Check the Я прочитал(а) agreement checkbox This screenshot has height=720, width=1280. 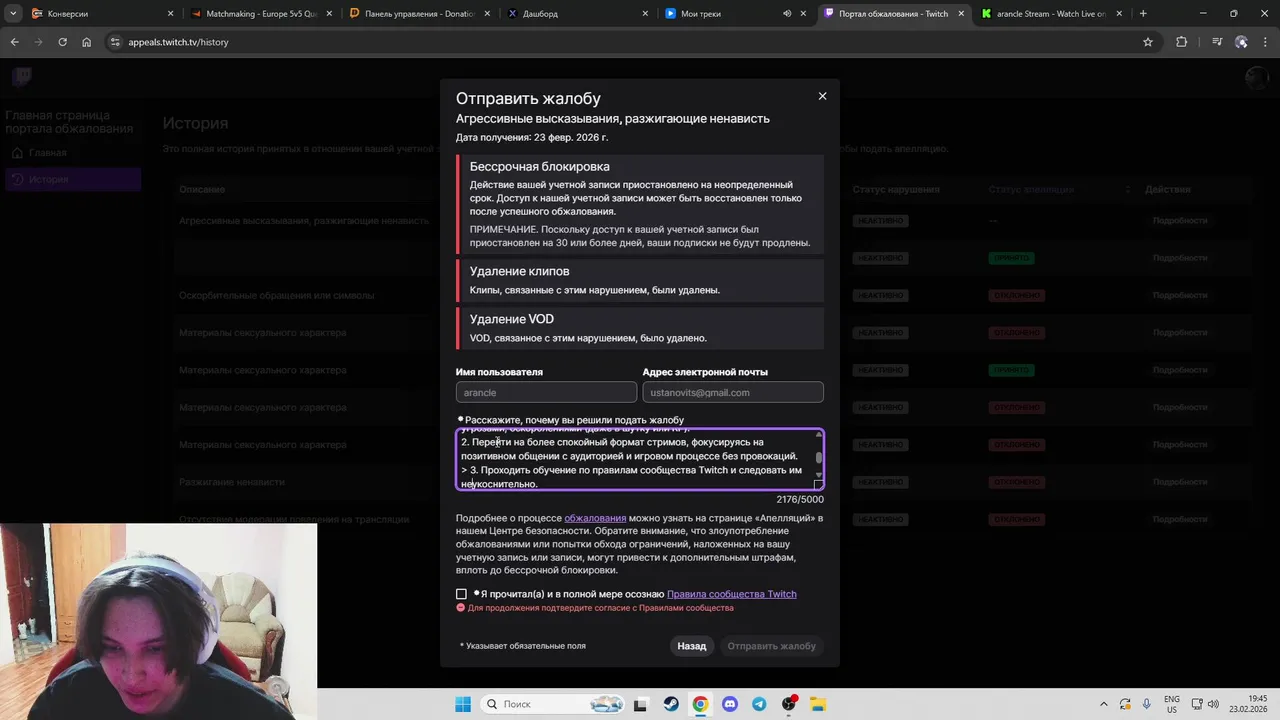(x=461, y=594)
